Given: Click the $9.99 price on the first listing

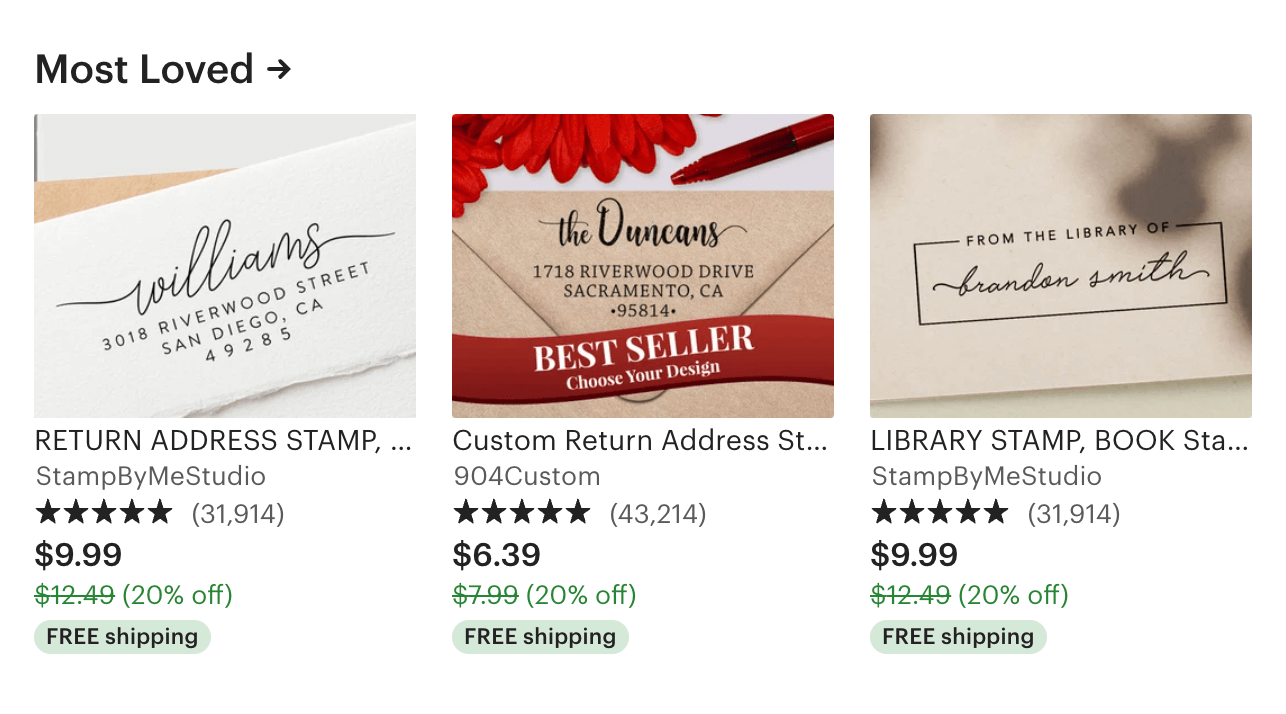Looking at the screenshot, I should click(78, 555).
